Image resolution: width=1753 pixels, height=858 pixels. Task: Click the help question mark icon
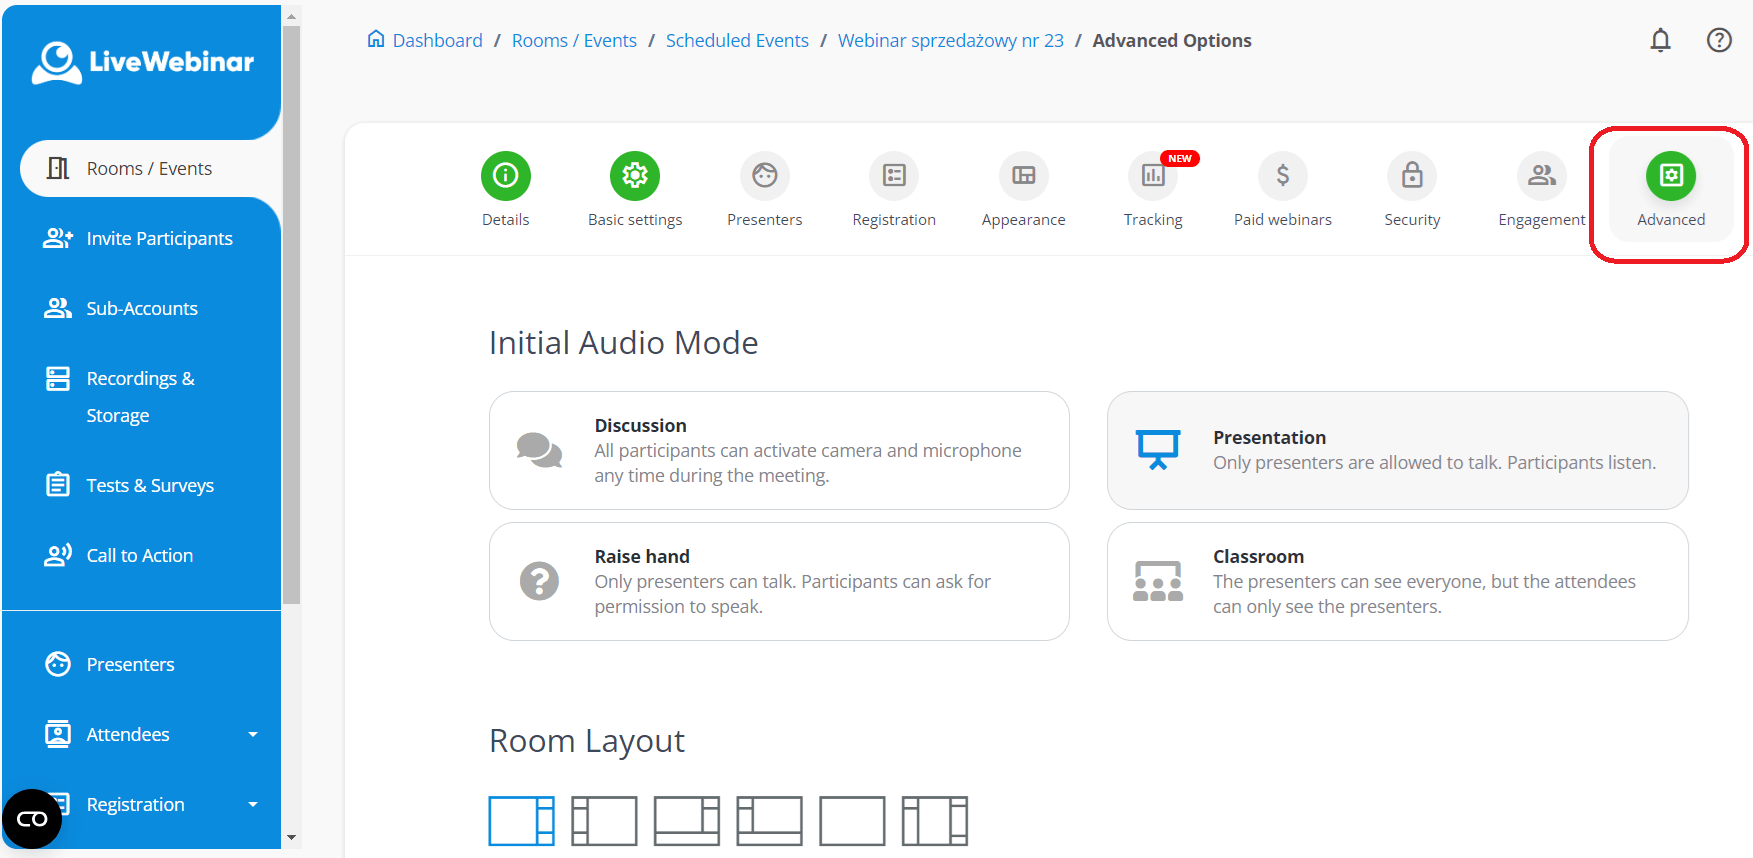[1719, 40]
